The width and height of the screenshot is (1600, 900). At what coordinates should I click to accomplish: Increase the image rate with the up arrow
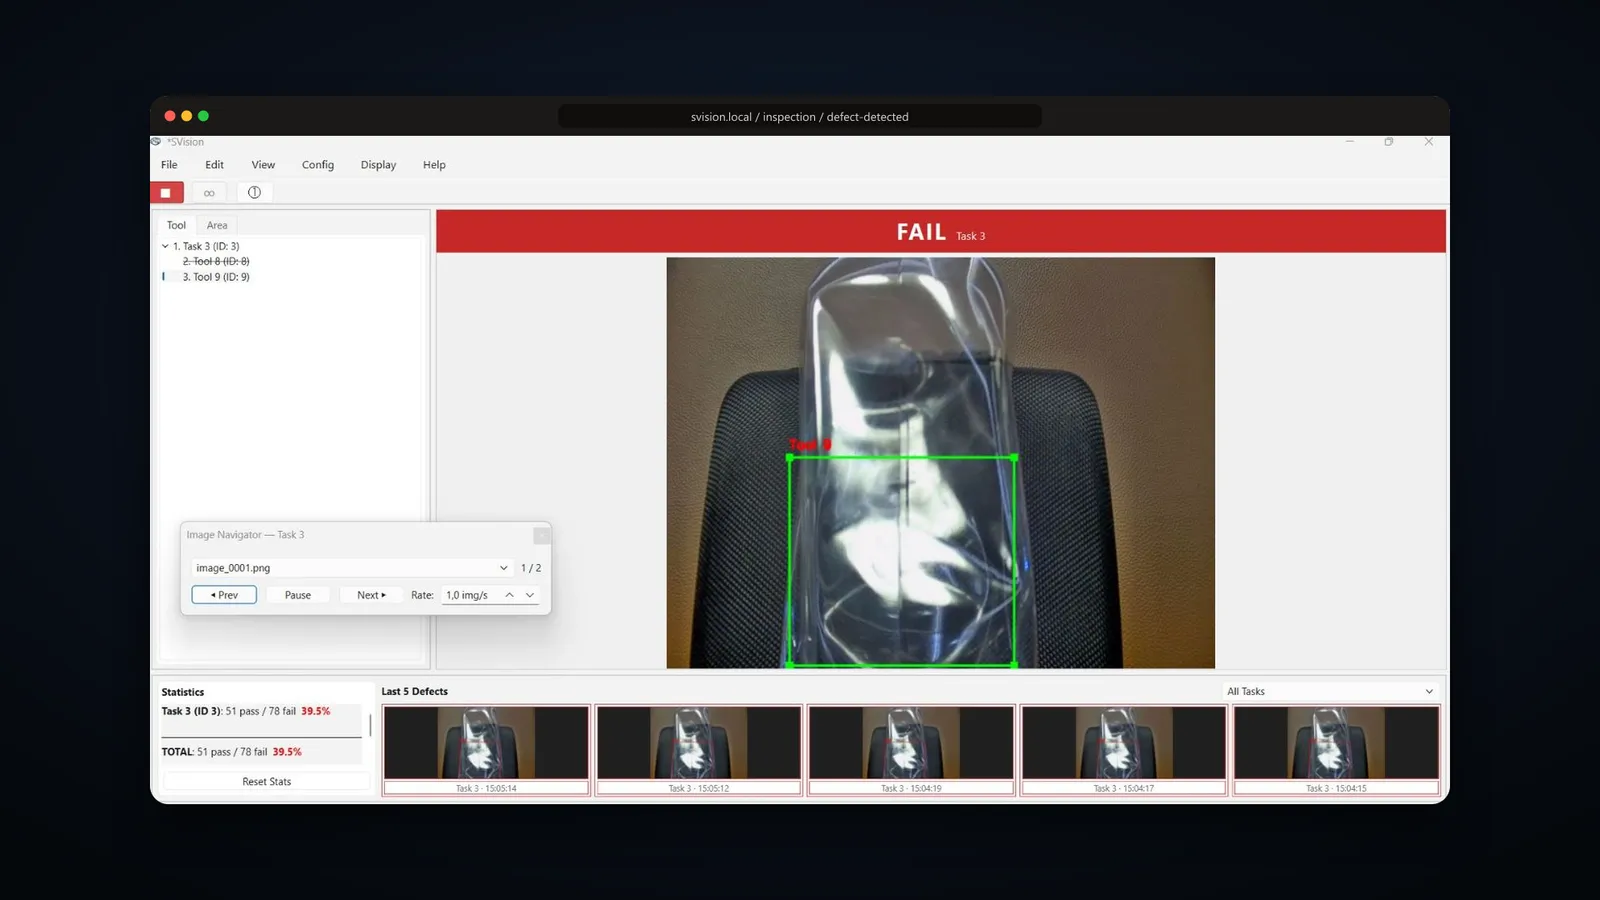click(509, 595)
